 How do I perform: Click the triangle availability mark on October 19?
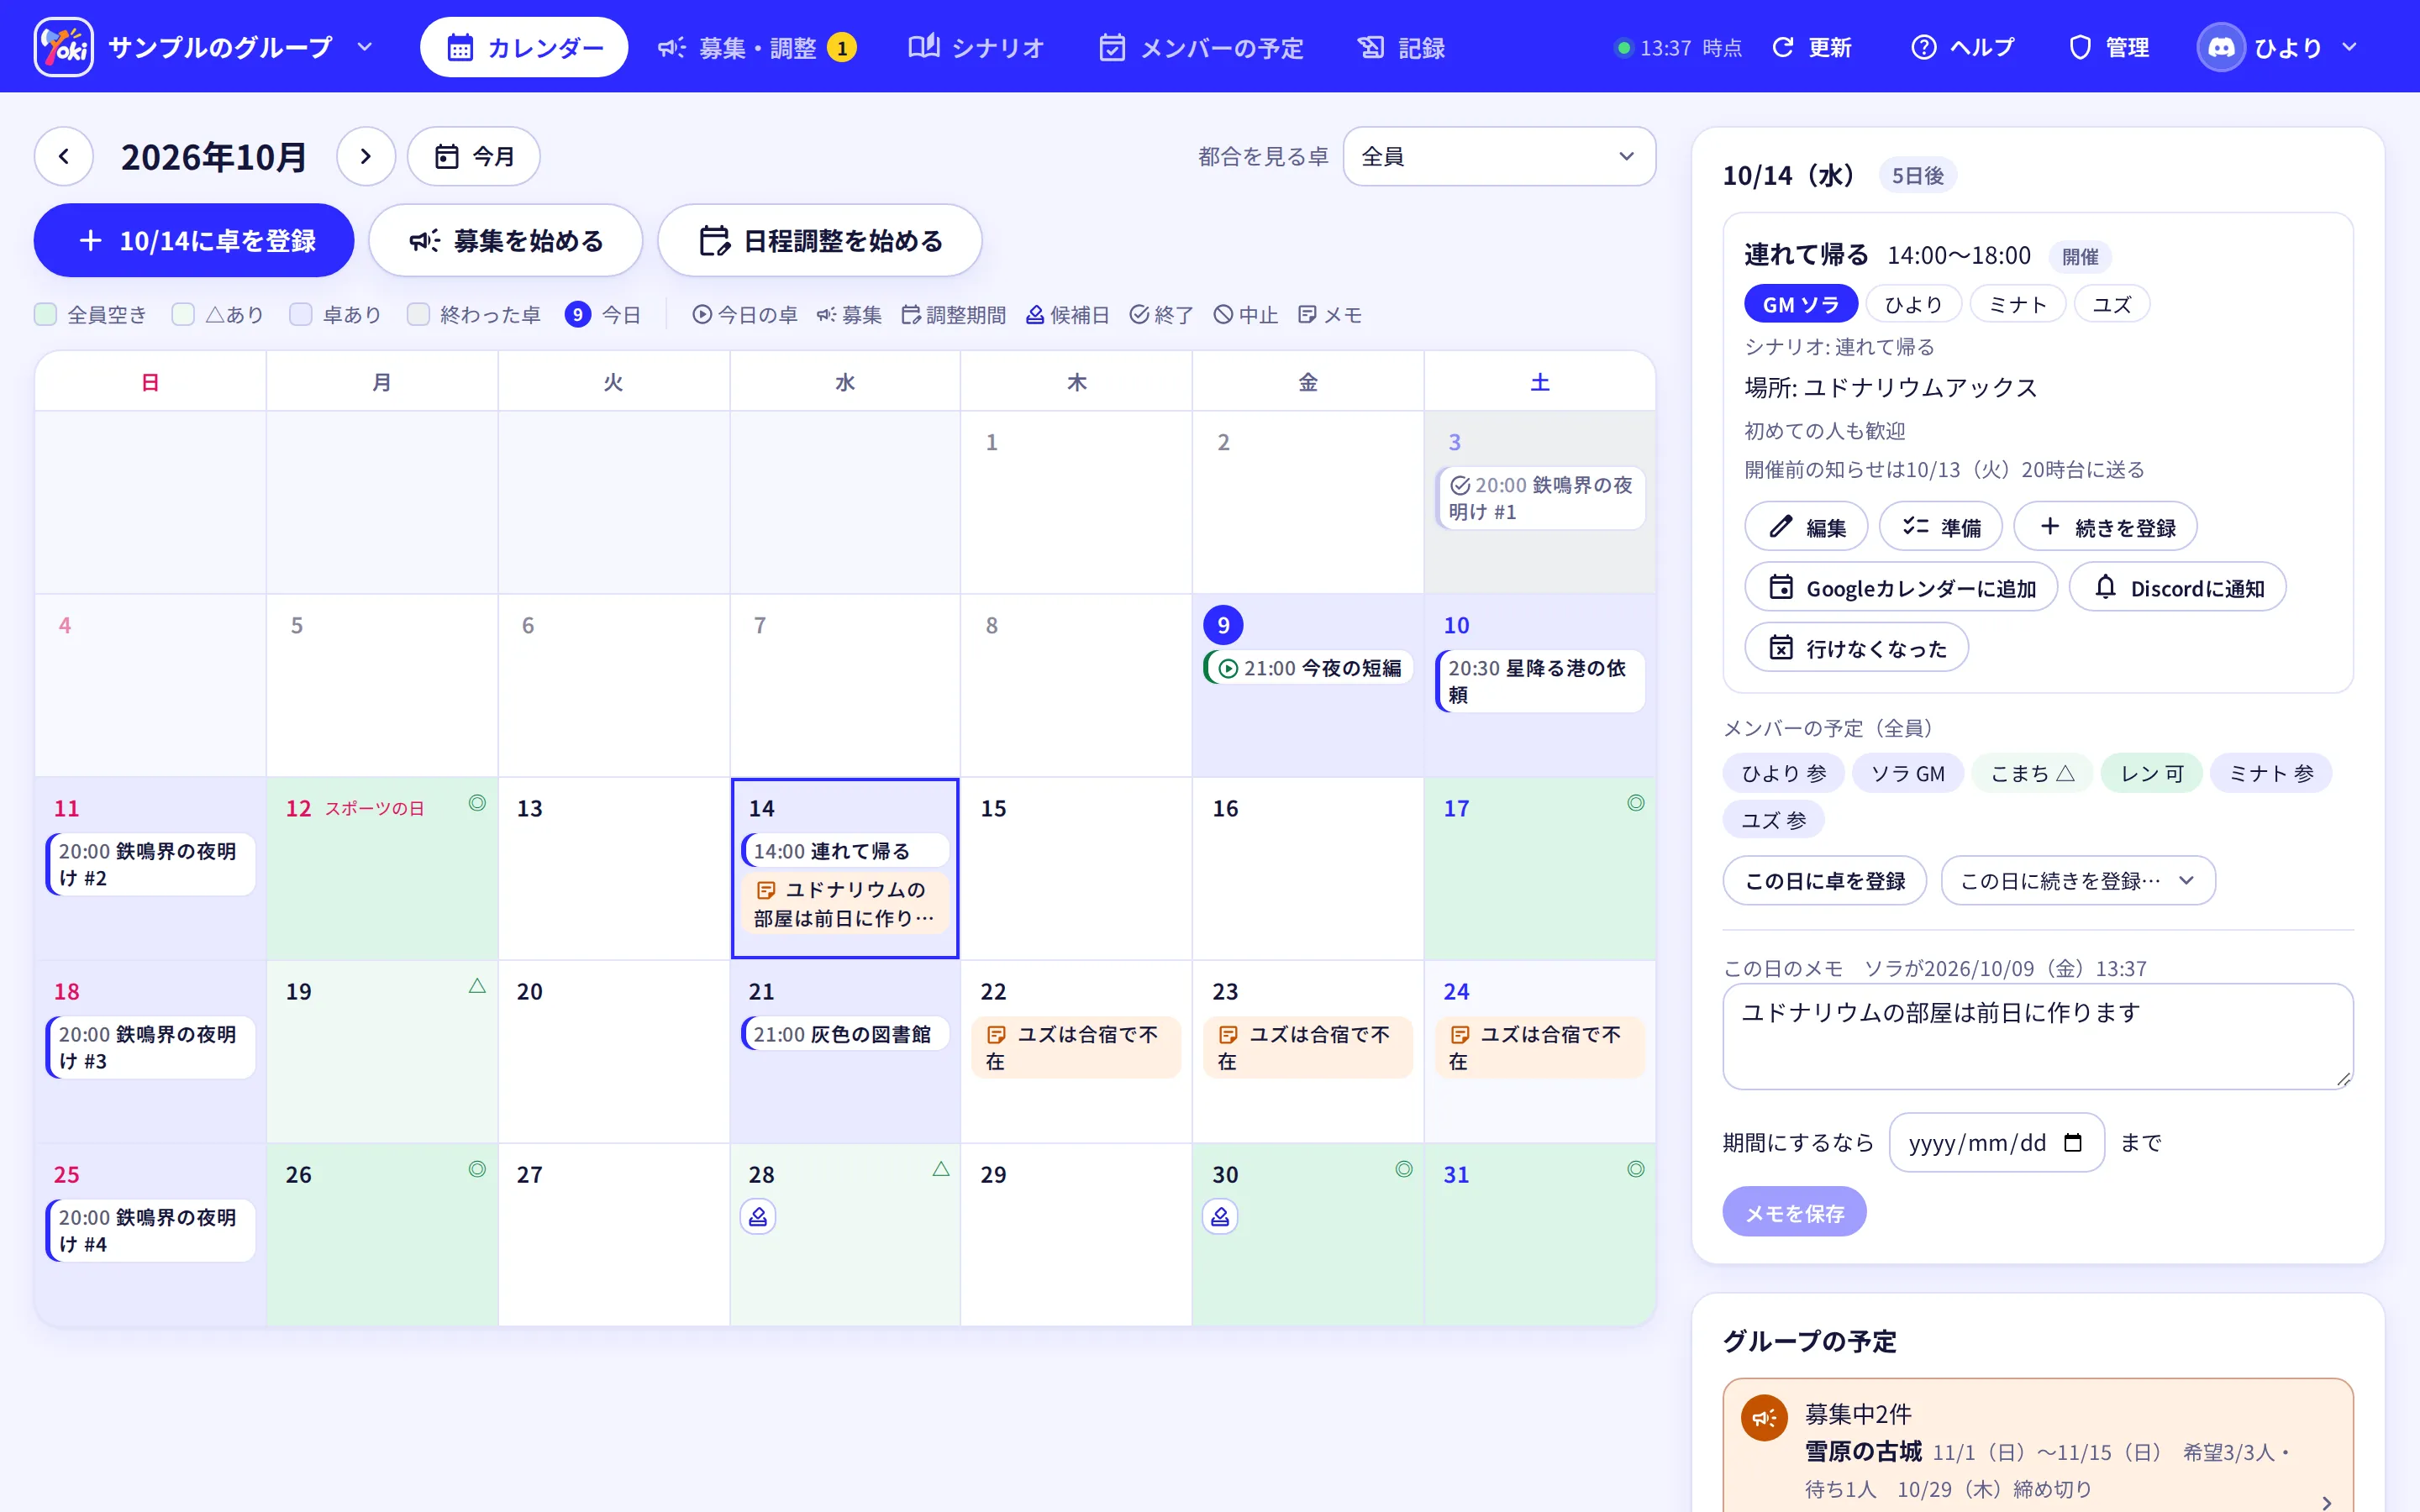[477, 986]
